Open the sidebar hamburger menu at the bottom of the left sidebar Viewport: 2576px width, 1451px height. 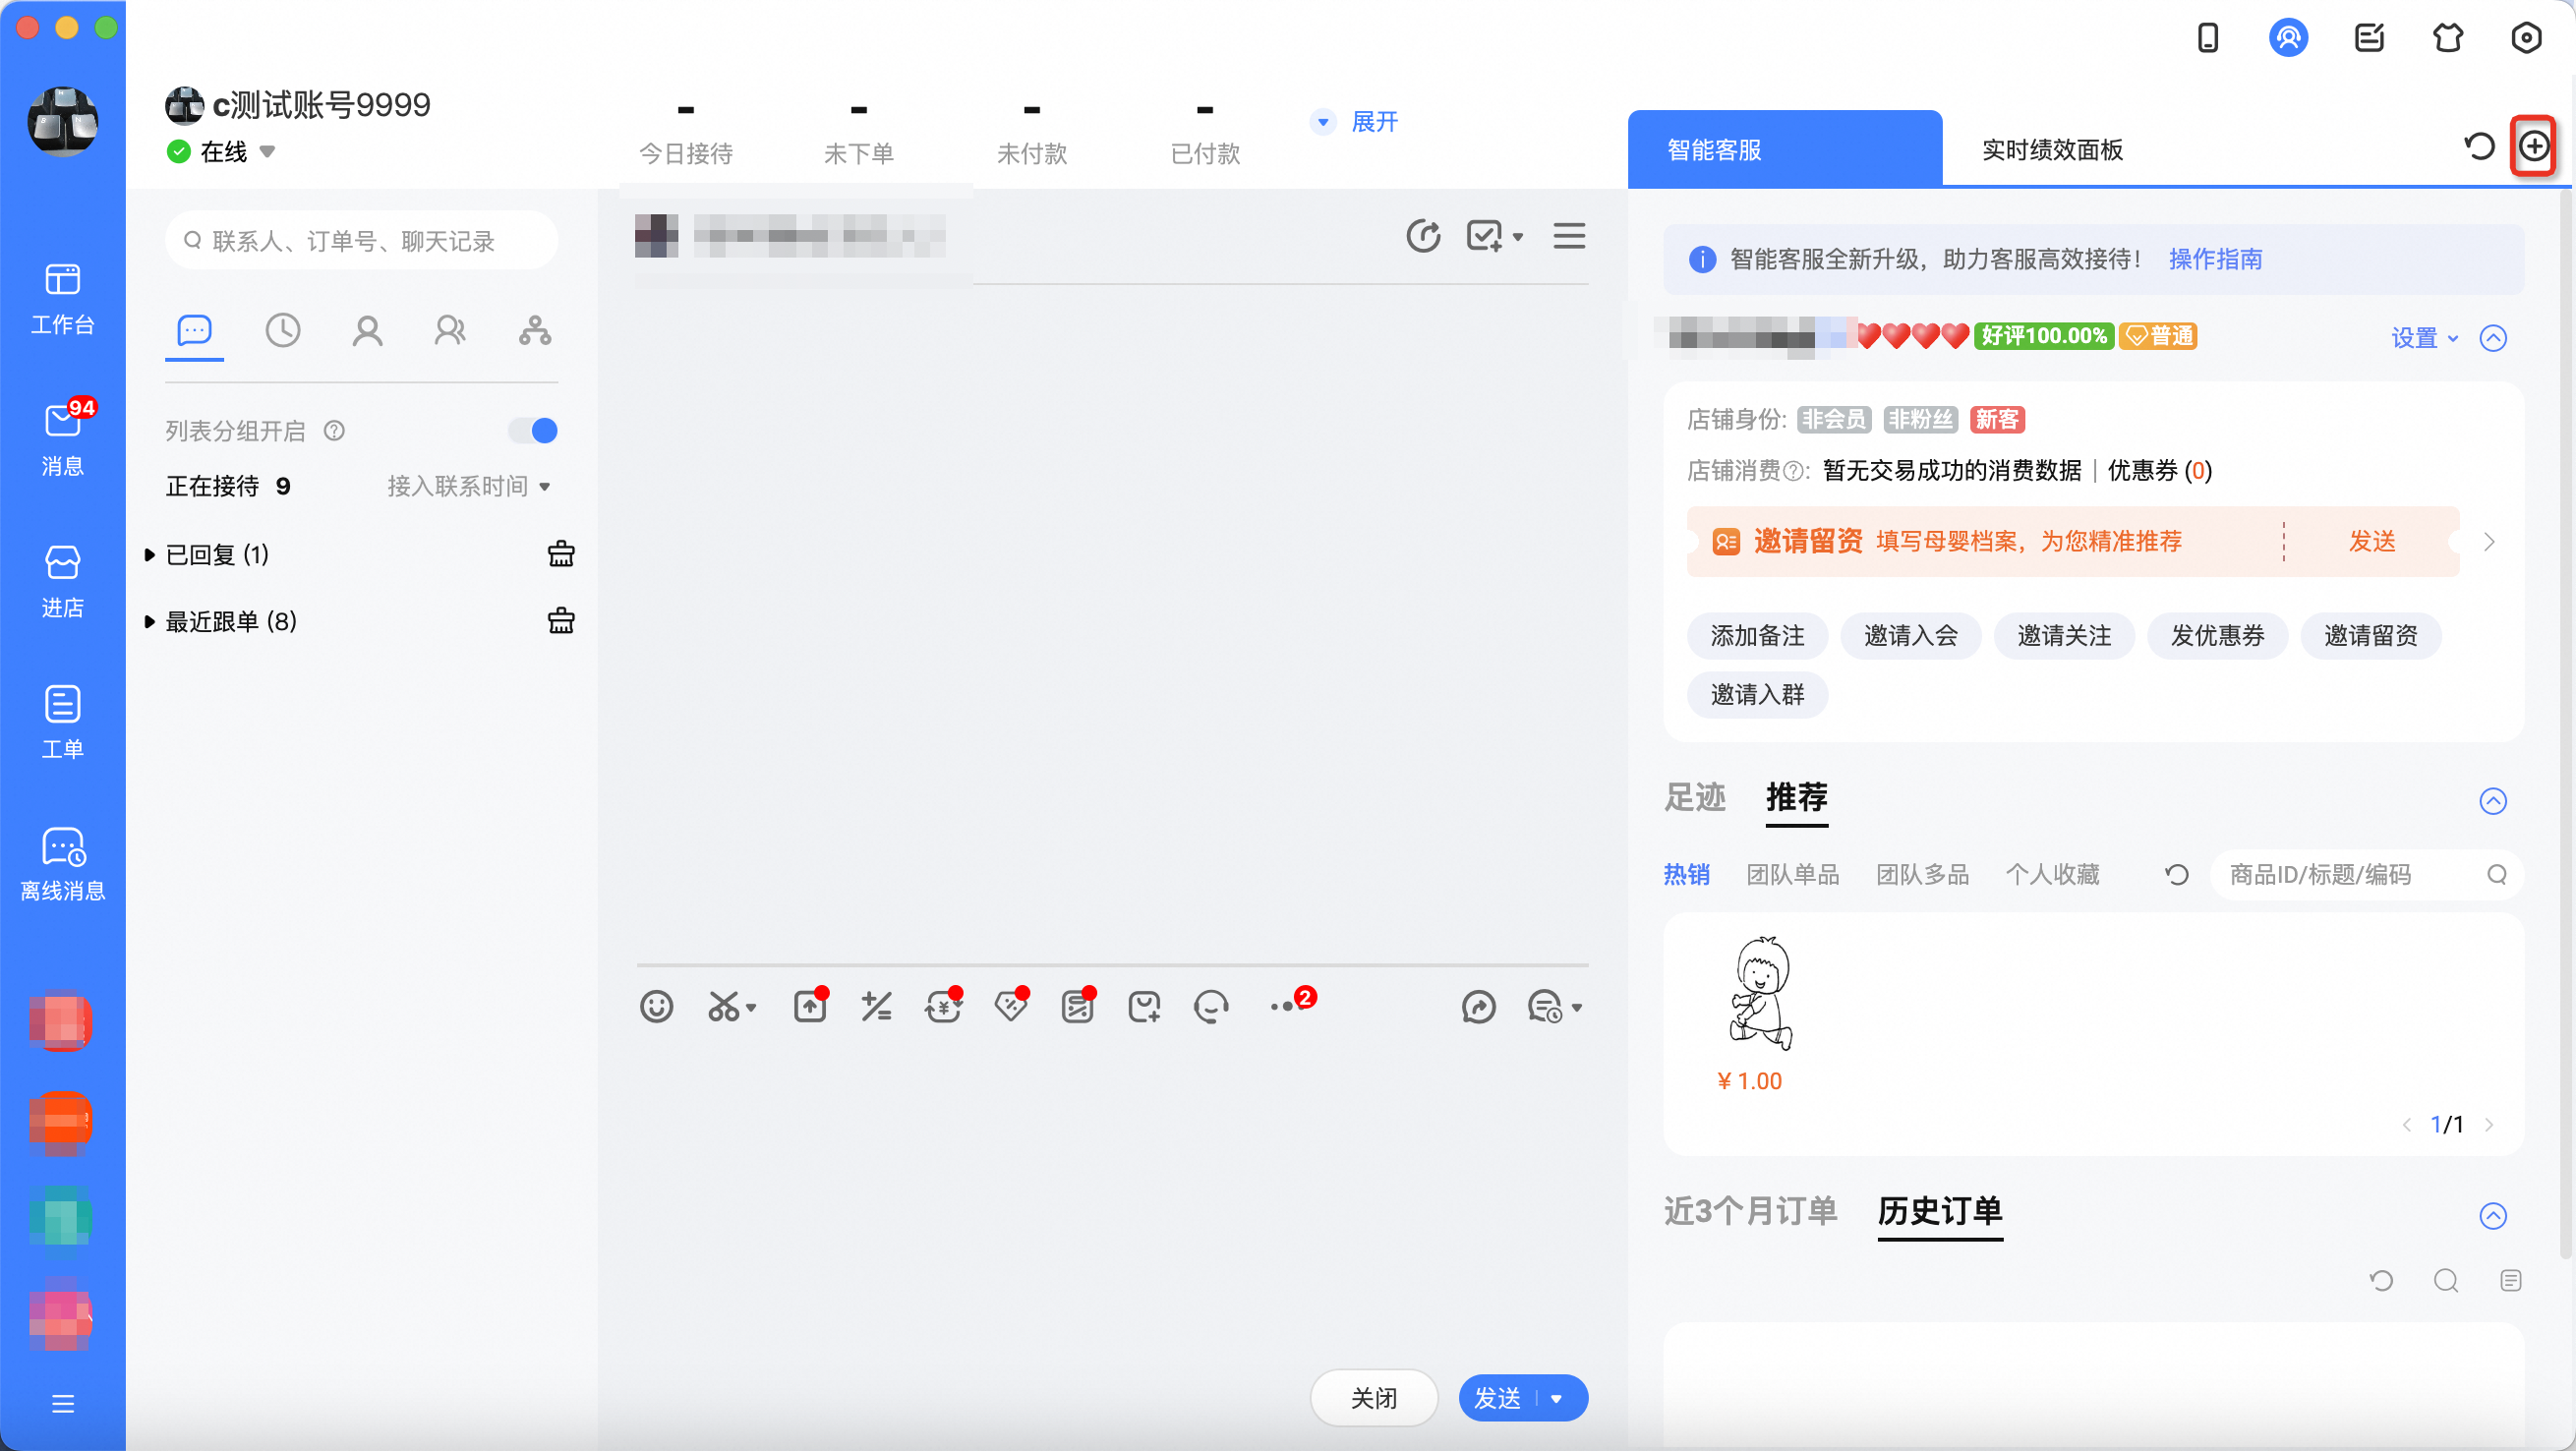point(62,1404)
